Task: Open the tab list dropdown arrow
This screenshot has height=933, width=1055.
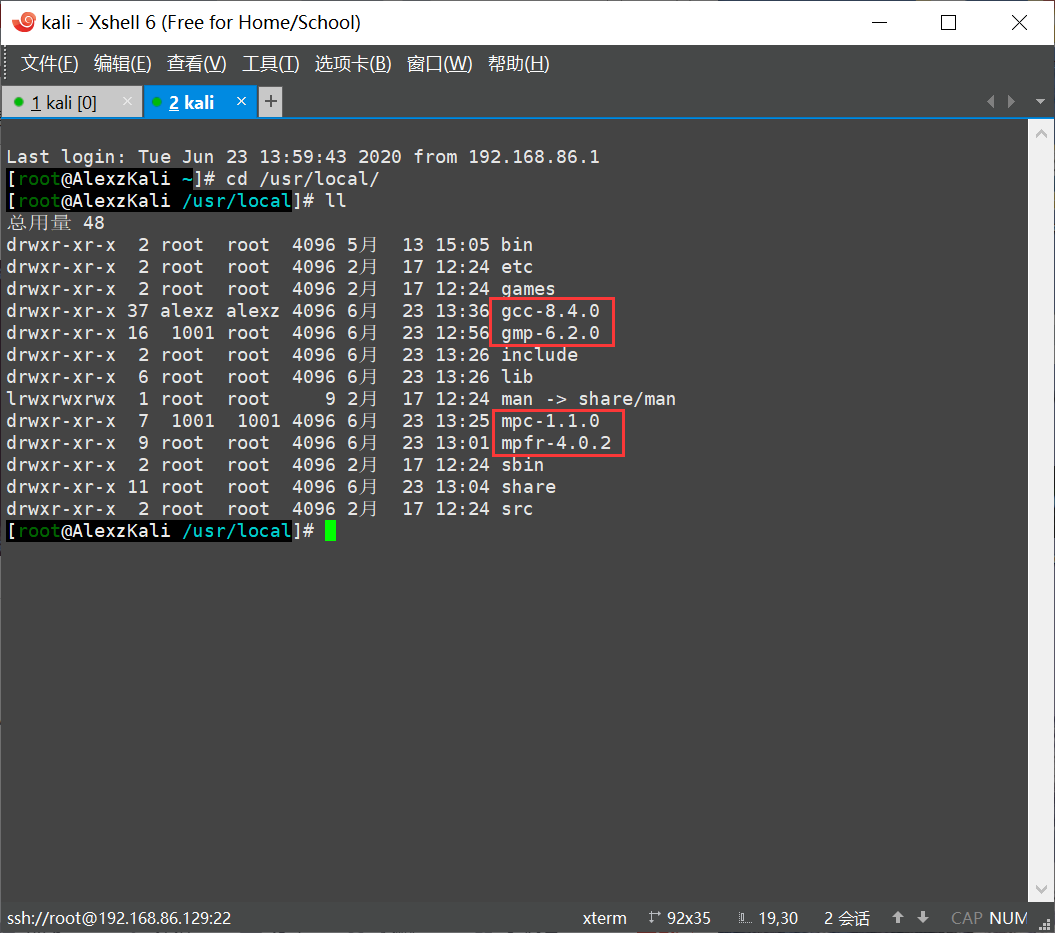Action: pyautogui.click(x=1039, y=101)
